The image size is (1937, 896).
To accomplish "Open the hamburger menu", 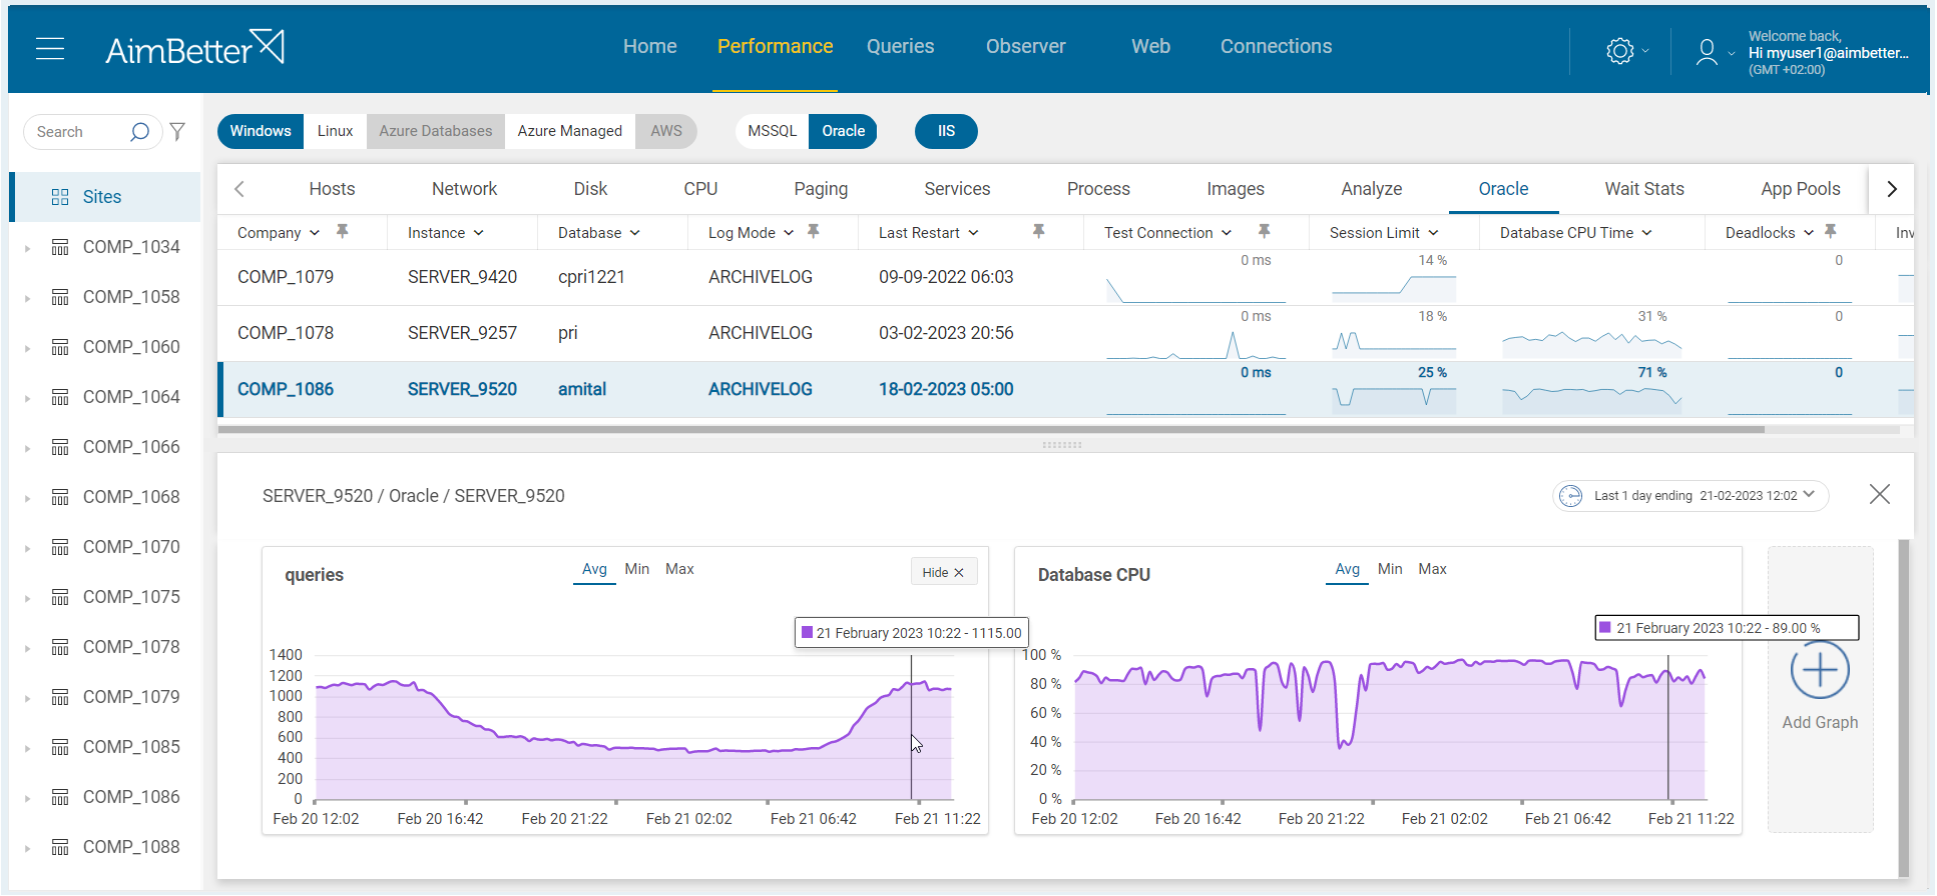I will coord(50,48).
